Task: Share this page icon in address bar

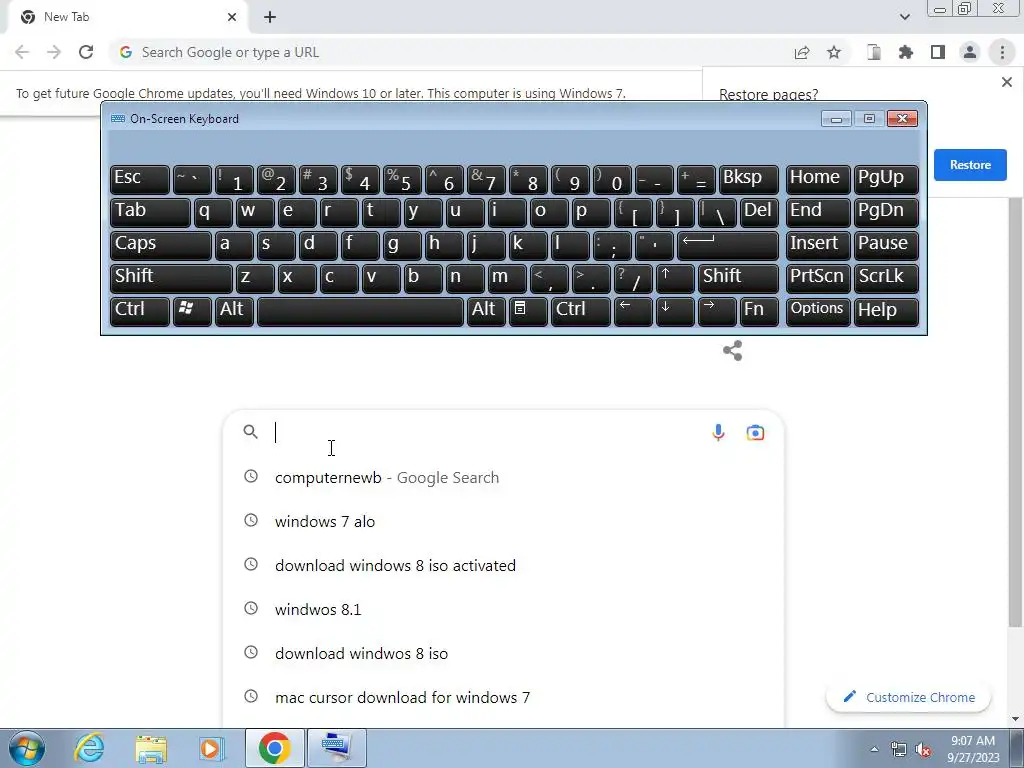Action: pyautogui.click(x=802, y=52)
